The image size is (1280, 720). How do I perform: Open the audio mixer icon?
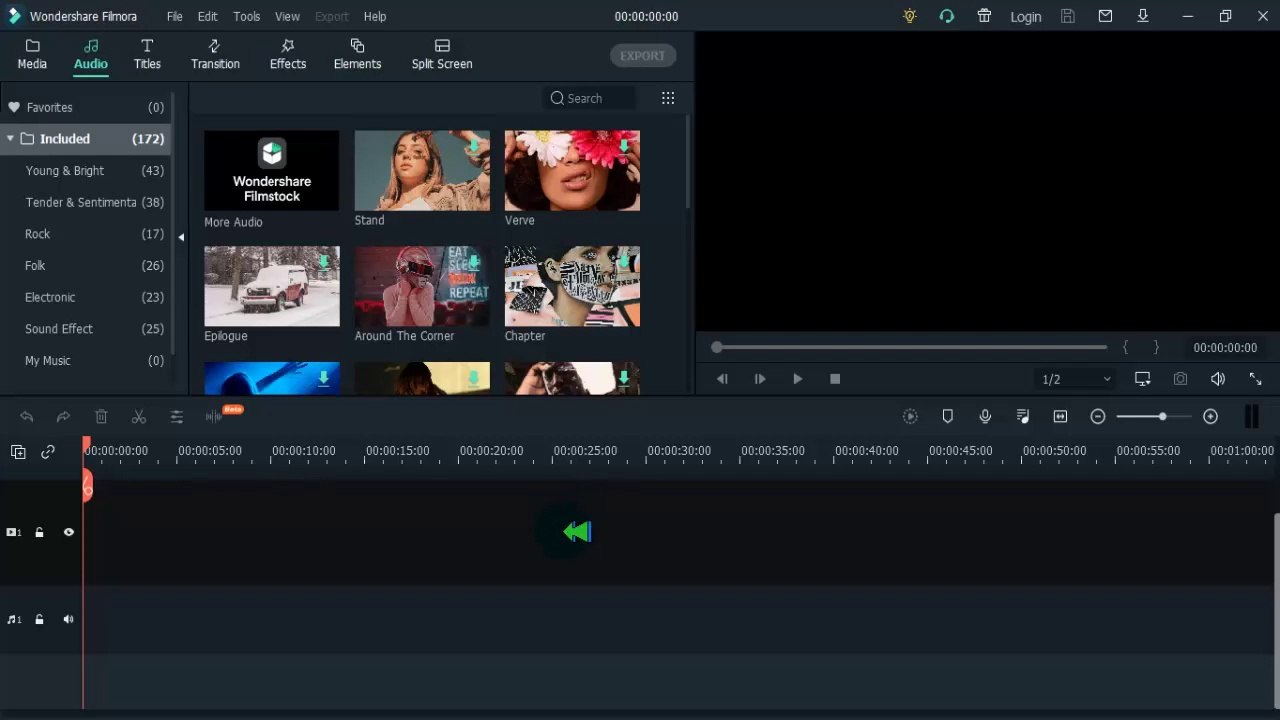click(1023, 416)
